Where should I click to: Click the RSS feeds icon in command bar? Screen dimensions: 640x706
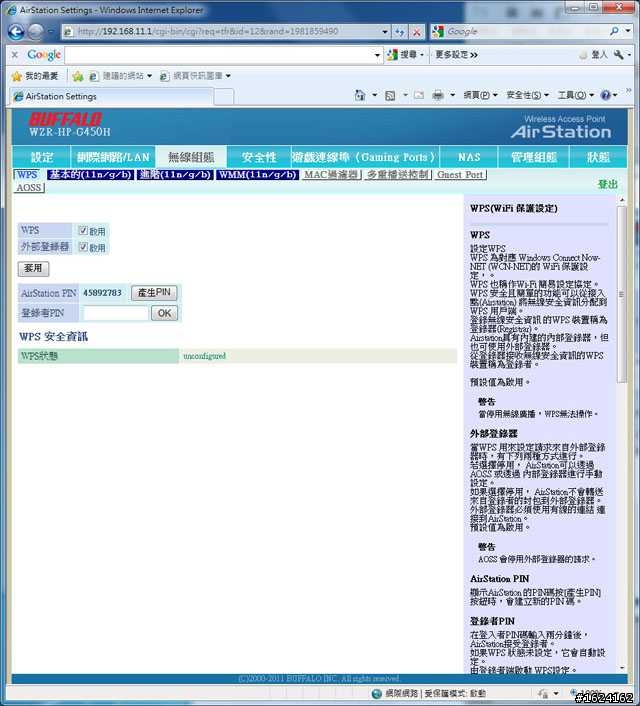390,95
